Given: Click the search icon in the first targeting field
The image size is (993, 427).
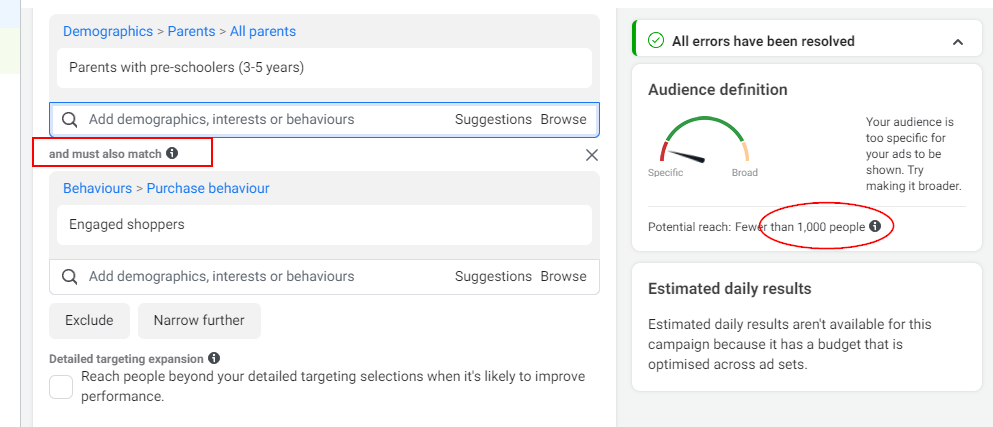Looking at the screenshot, I should point(70,120).
